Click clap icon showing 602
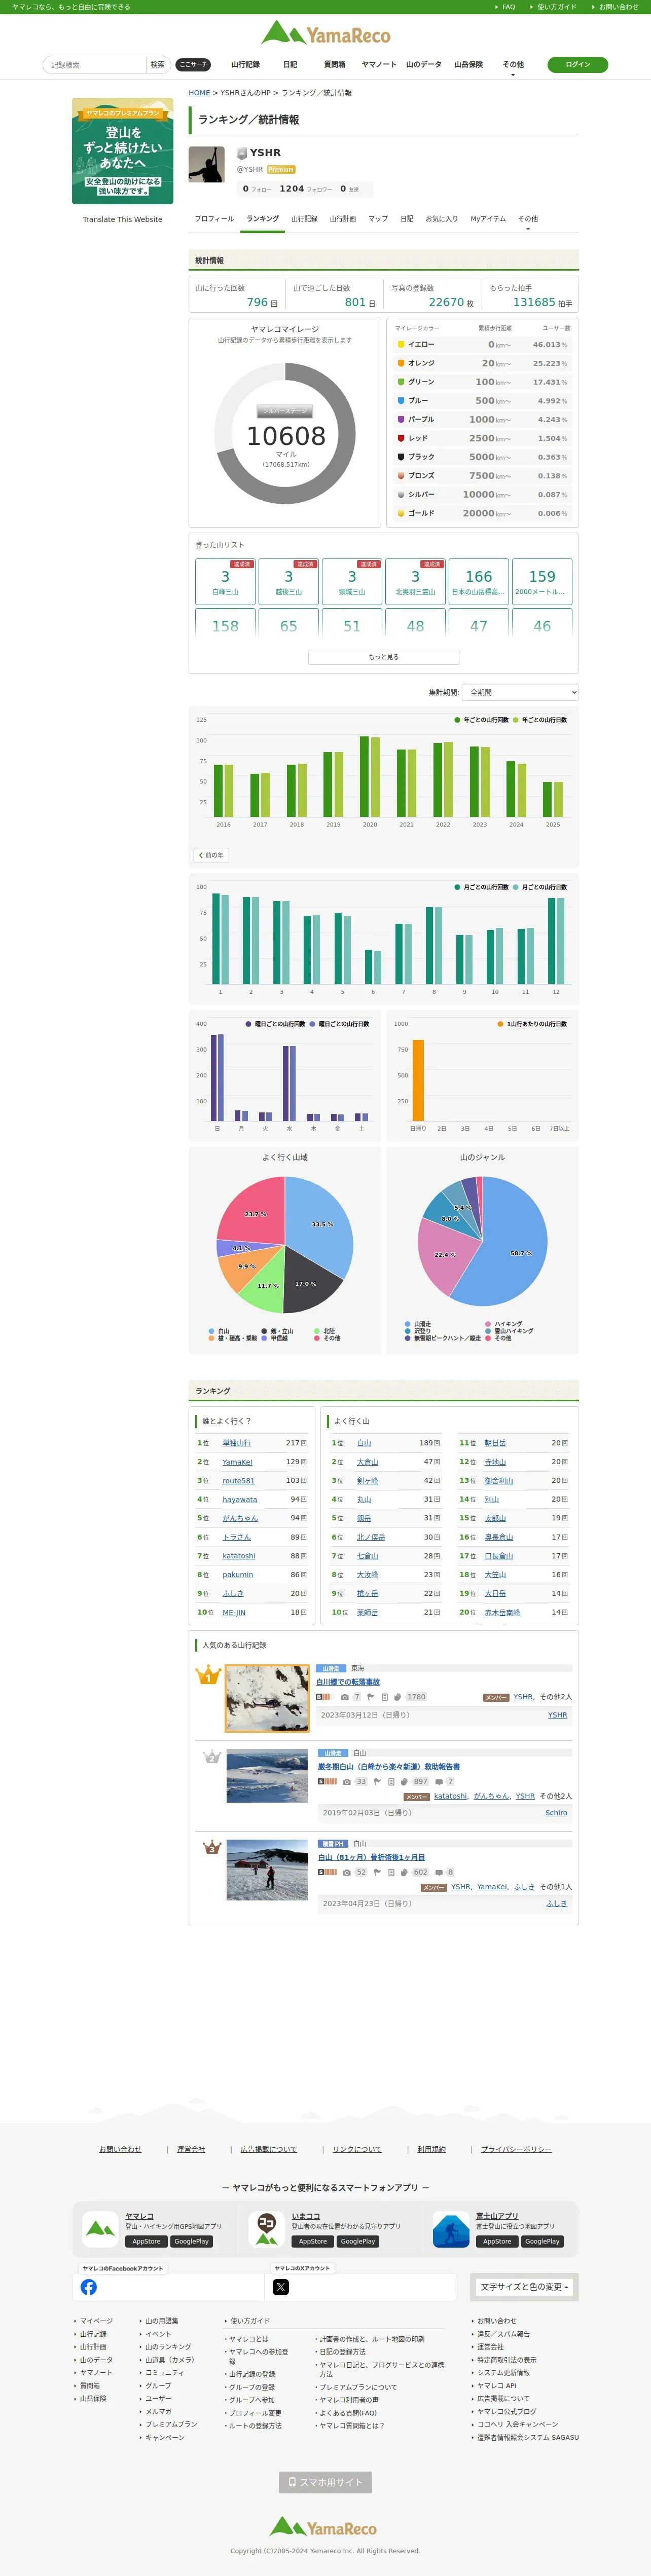This screenshot has height=2576, width=651. [405, 1872]
